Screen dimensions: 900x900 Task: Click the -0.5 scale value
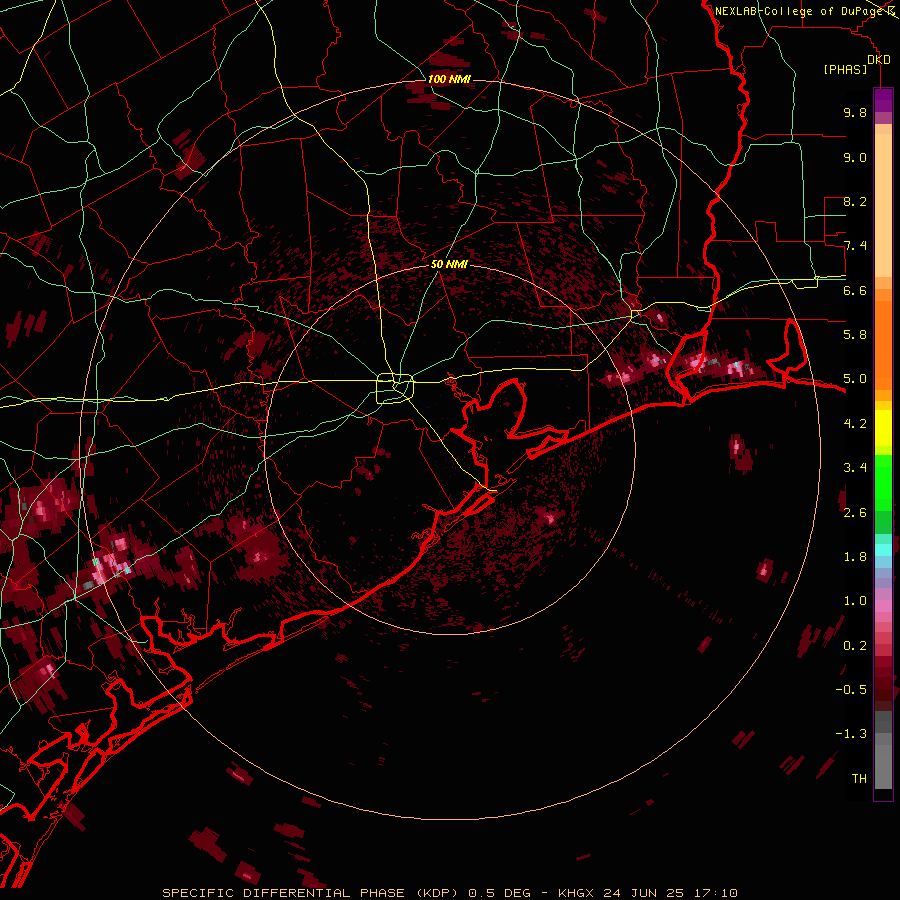pos(851,689)
